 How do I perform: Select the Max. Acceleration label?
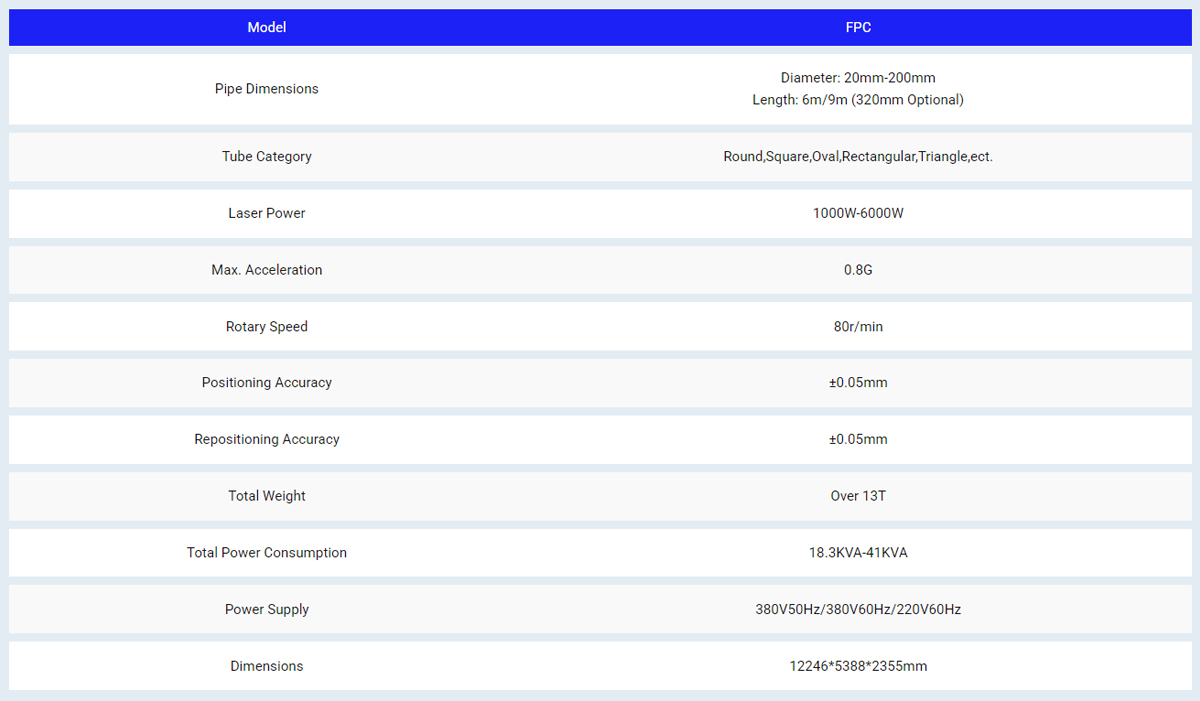click(266, 270)
